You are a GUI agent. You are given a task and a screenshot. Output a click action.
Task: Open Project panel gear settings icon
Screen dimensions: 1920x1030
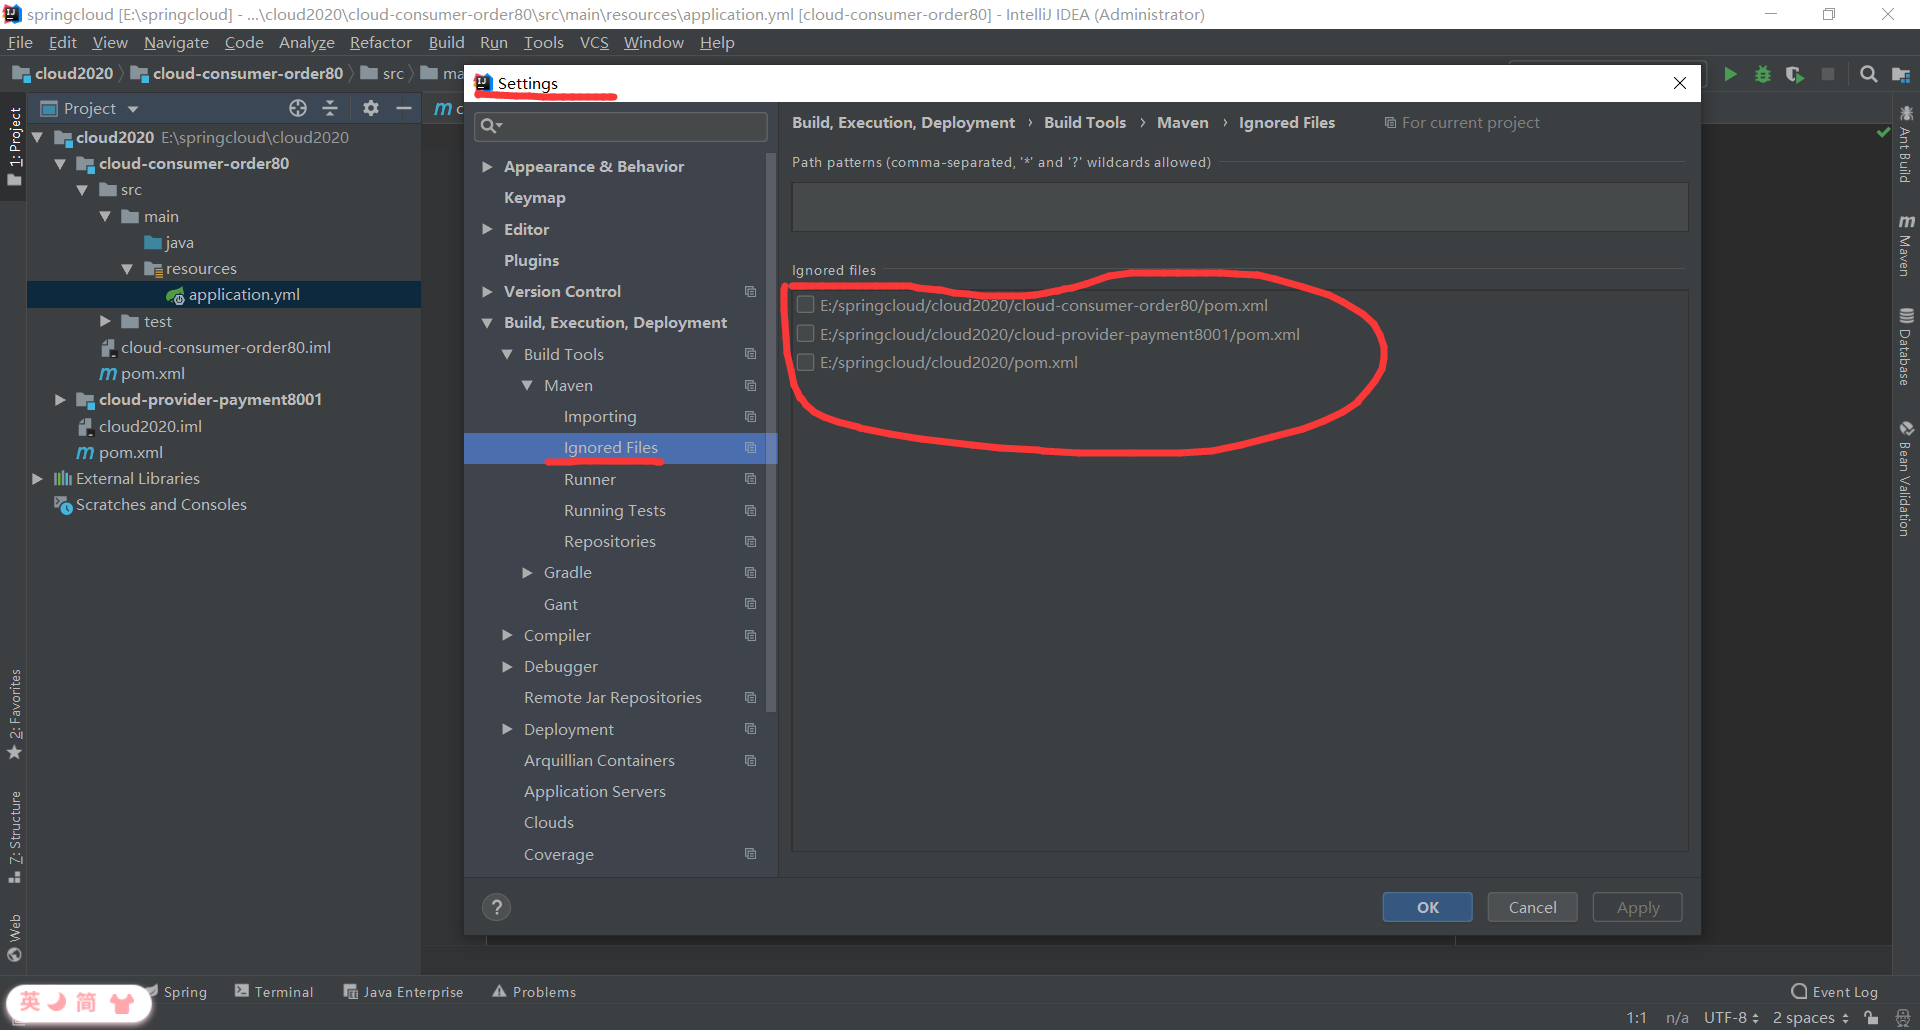click(371, 108)
